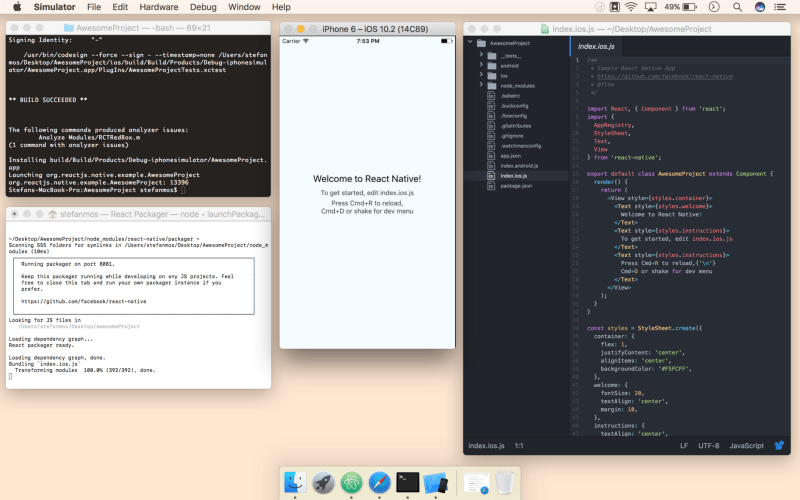Click the bash terminal prompt cursor
800x500 pixels.
pyautogui.click(x=183, y=190)
